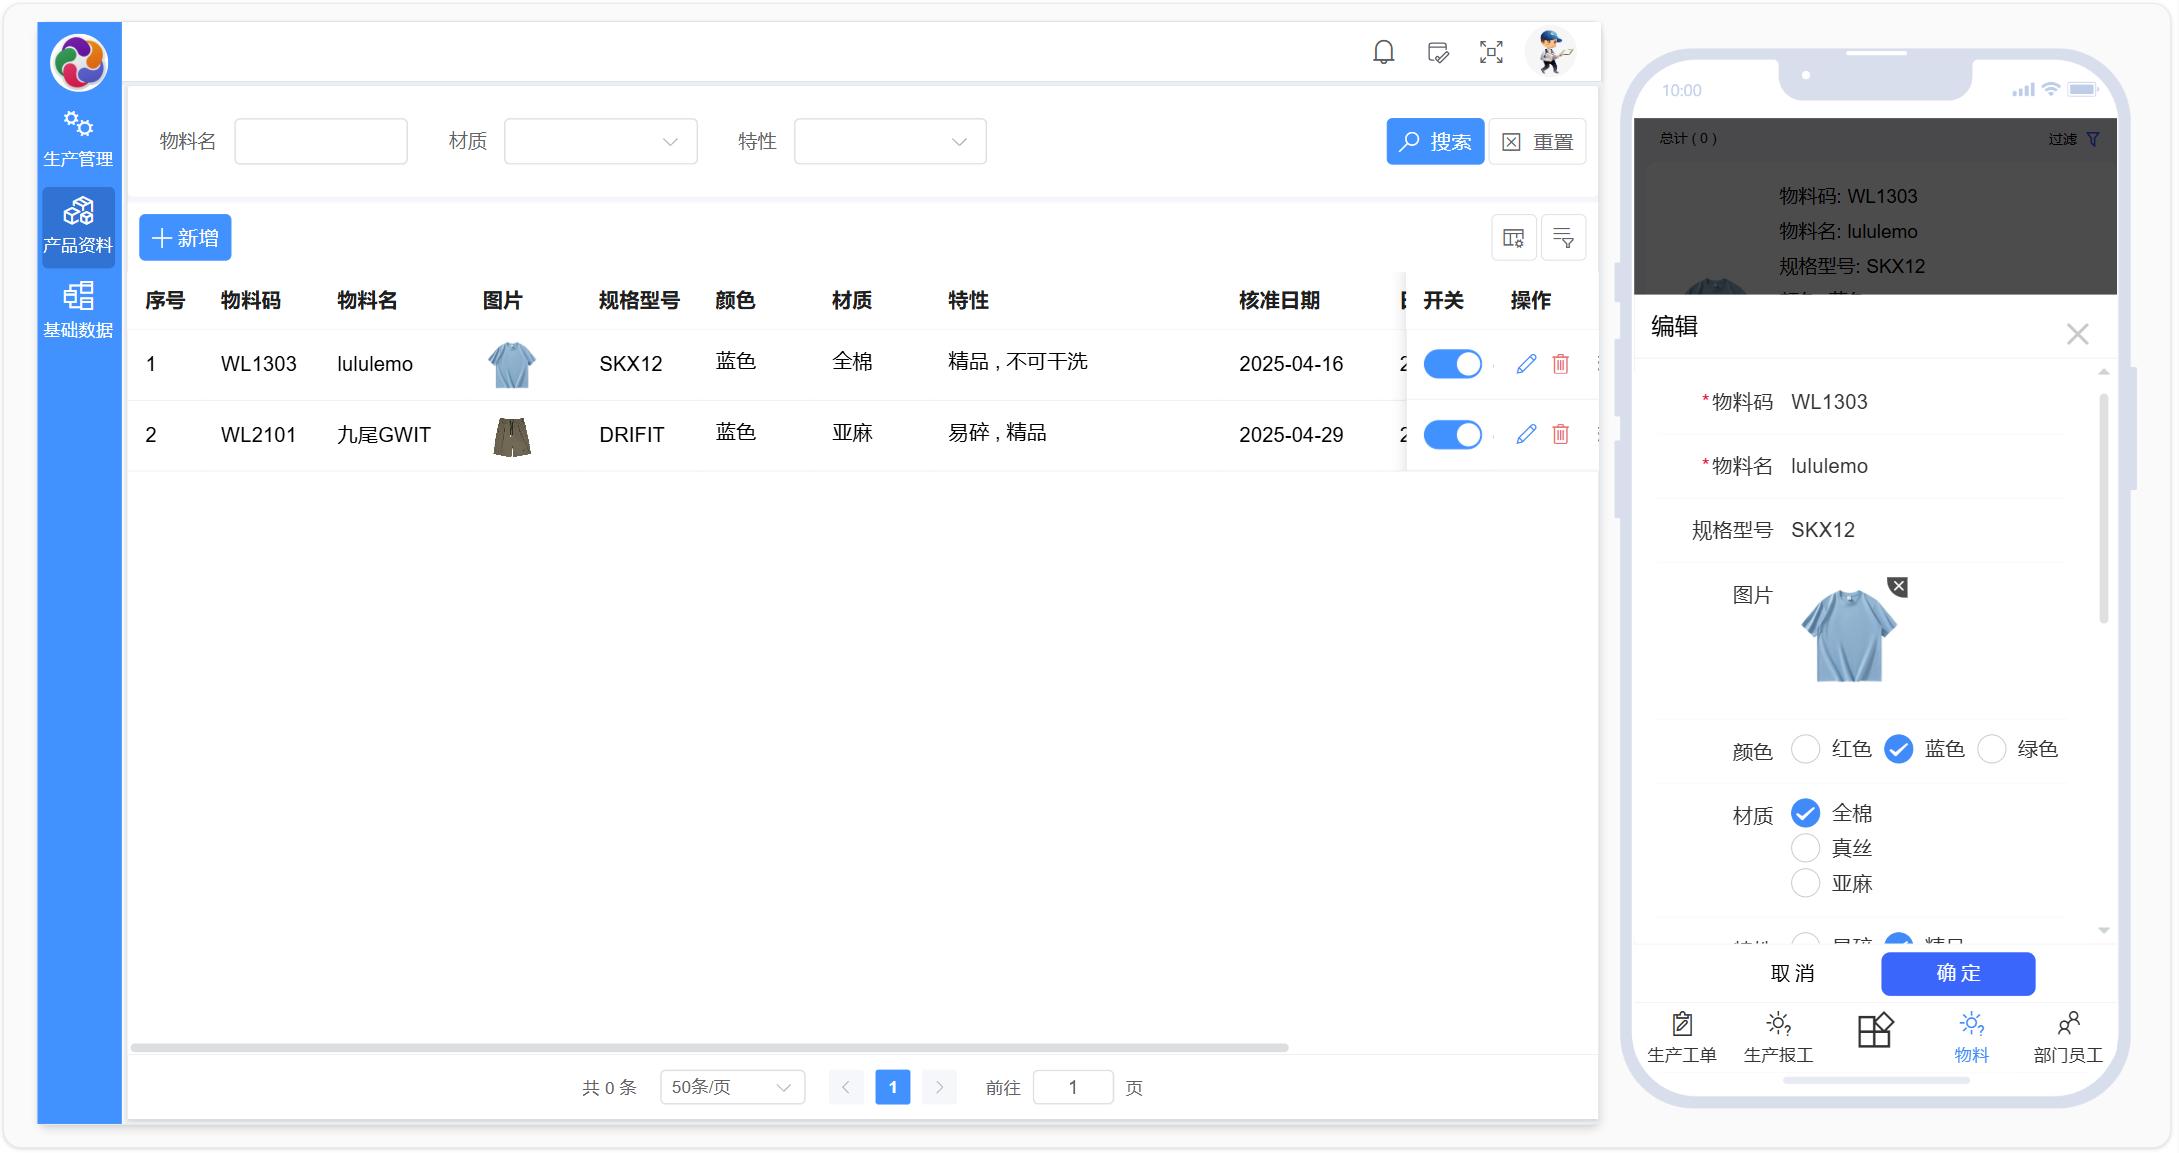Image resolution: width=2179 pixels, height=1153 pixels.
Task: Turn off the switch for WL1303
Action: pyautogui.click(x=1452, y=364)
